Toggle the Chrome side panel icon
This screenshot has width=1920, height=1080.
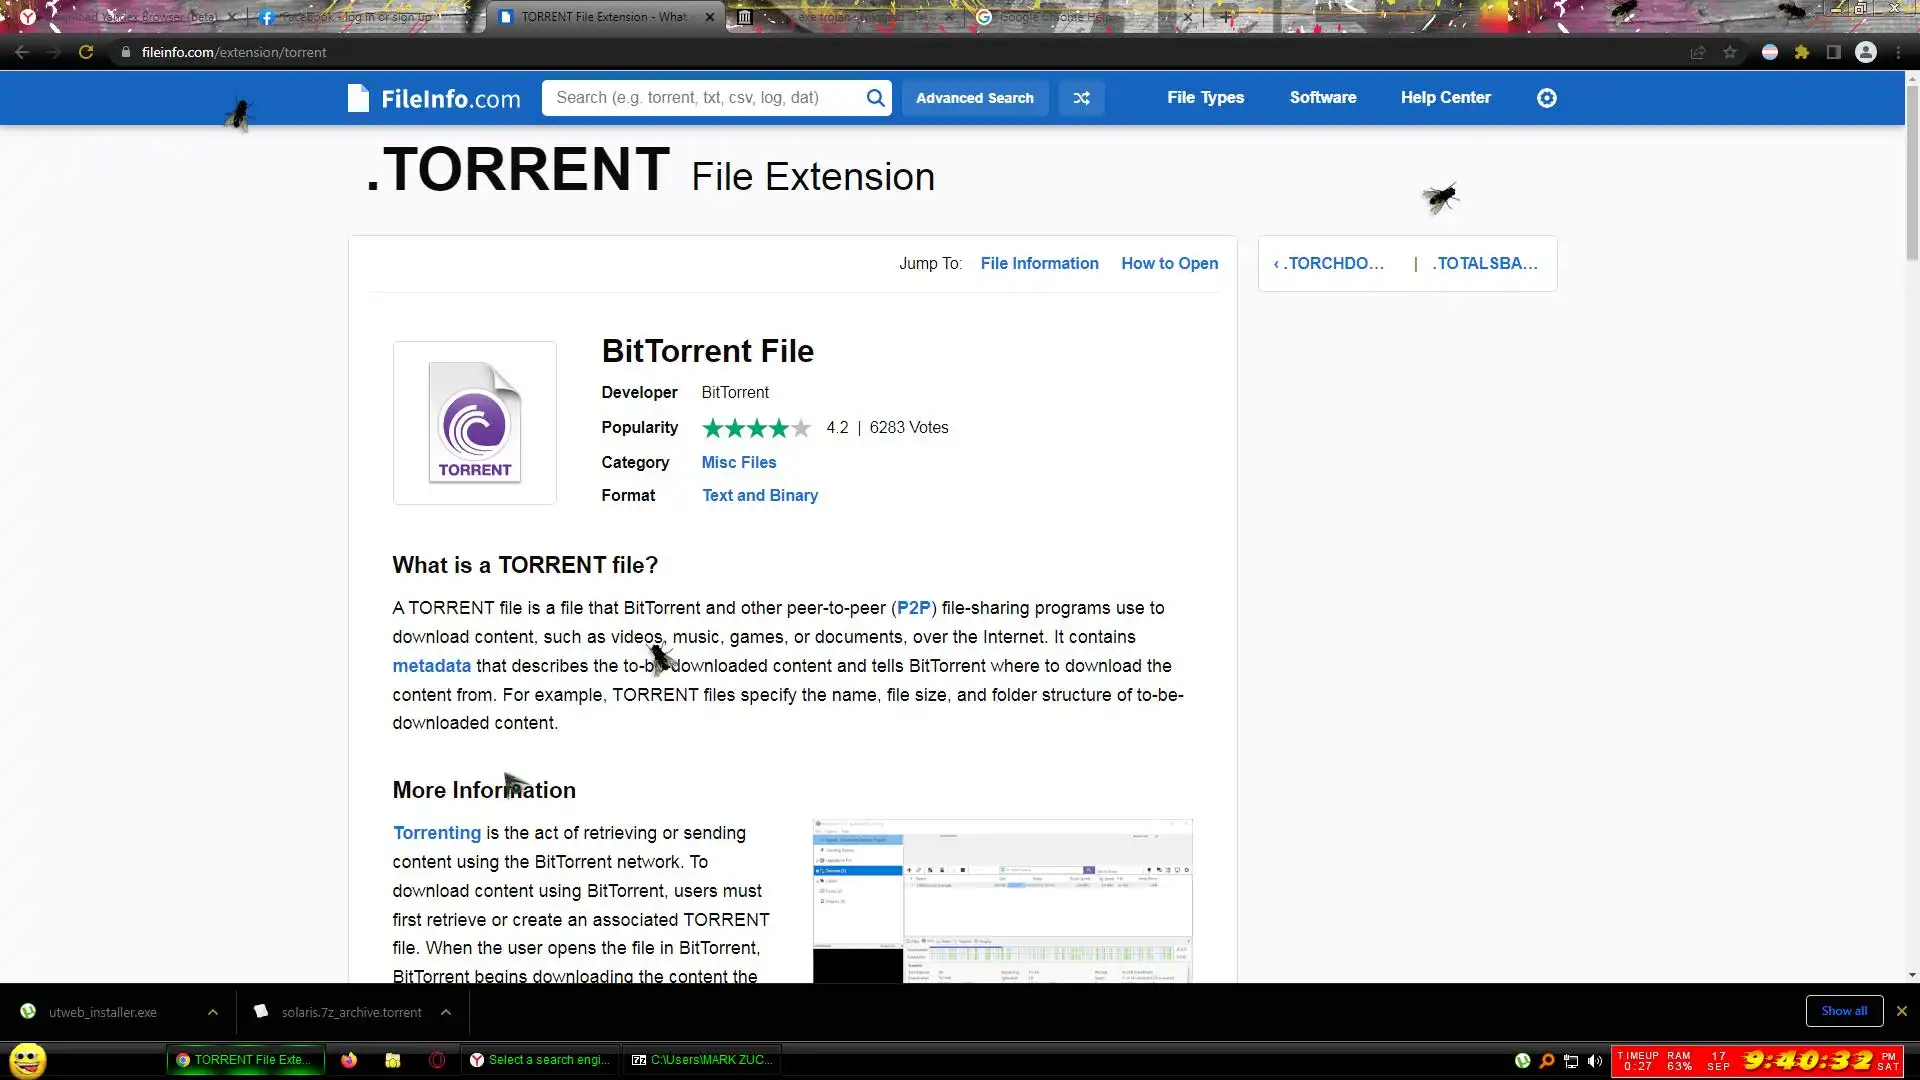tap(1834, 53)
